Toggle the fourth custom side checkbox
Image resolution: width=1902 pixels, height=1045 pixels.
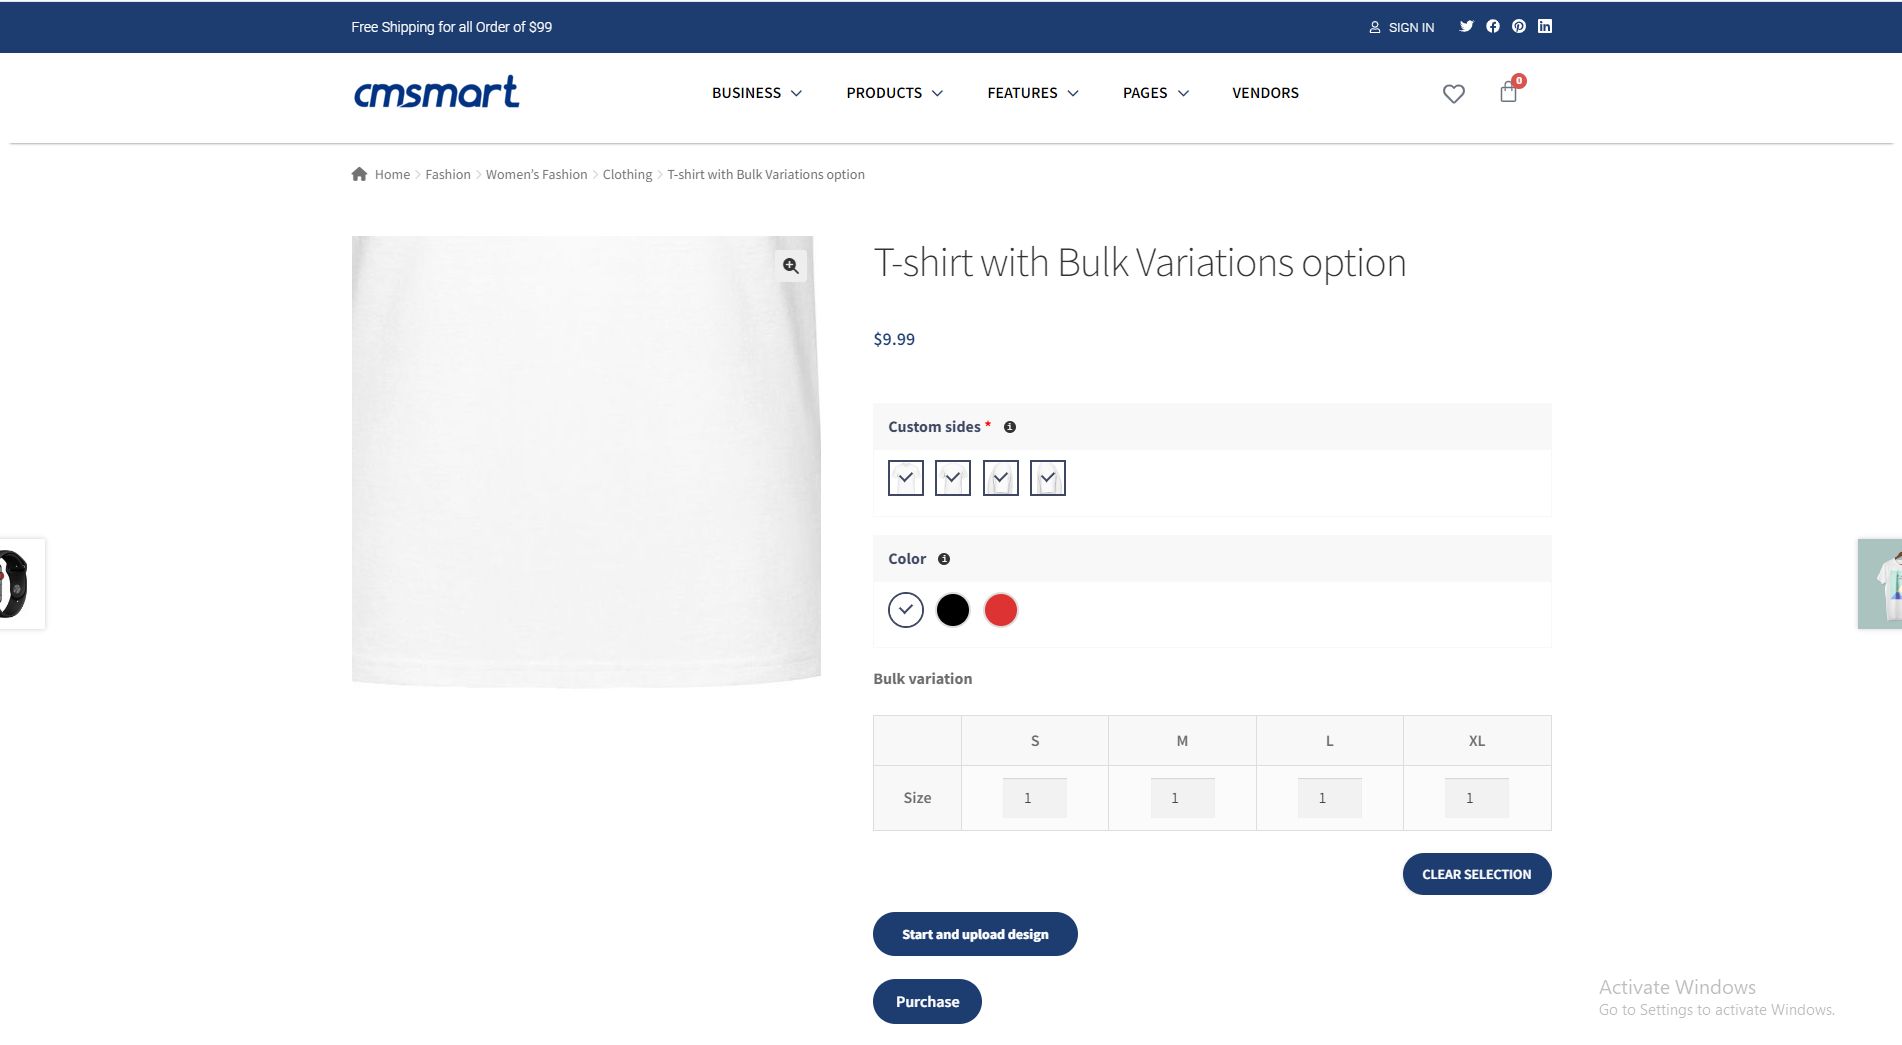pos(1048,478)
